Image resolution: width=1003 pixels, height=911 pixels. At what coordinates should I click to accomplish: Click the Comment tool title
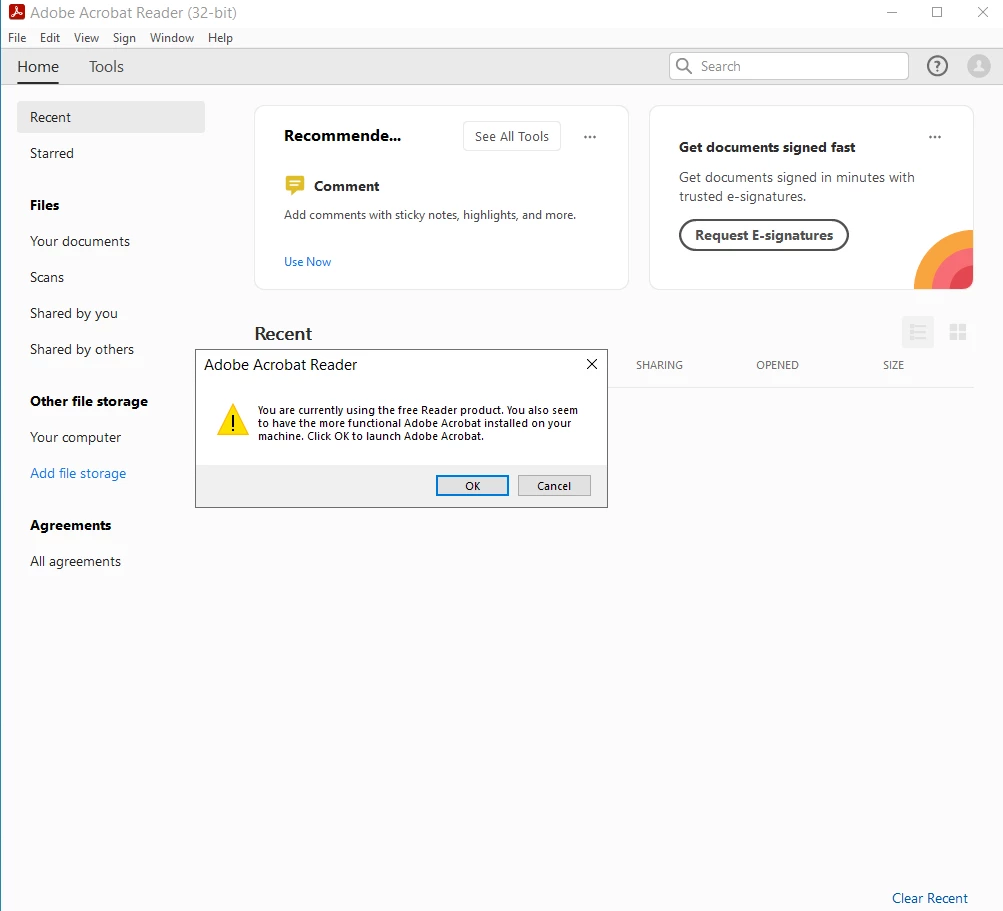pos(346,186)
